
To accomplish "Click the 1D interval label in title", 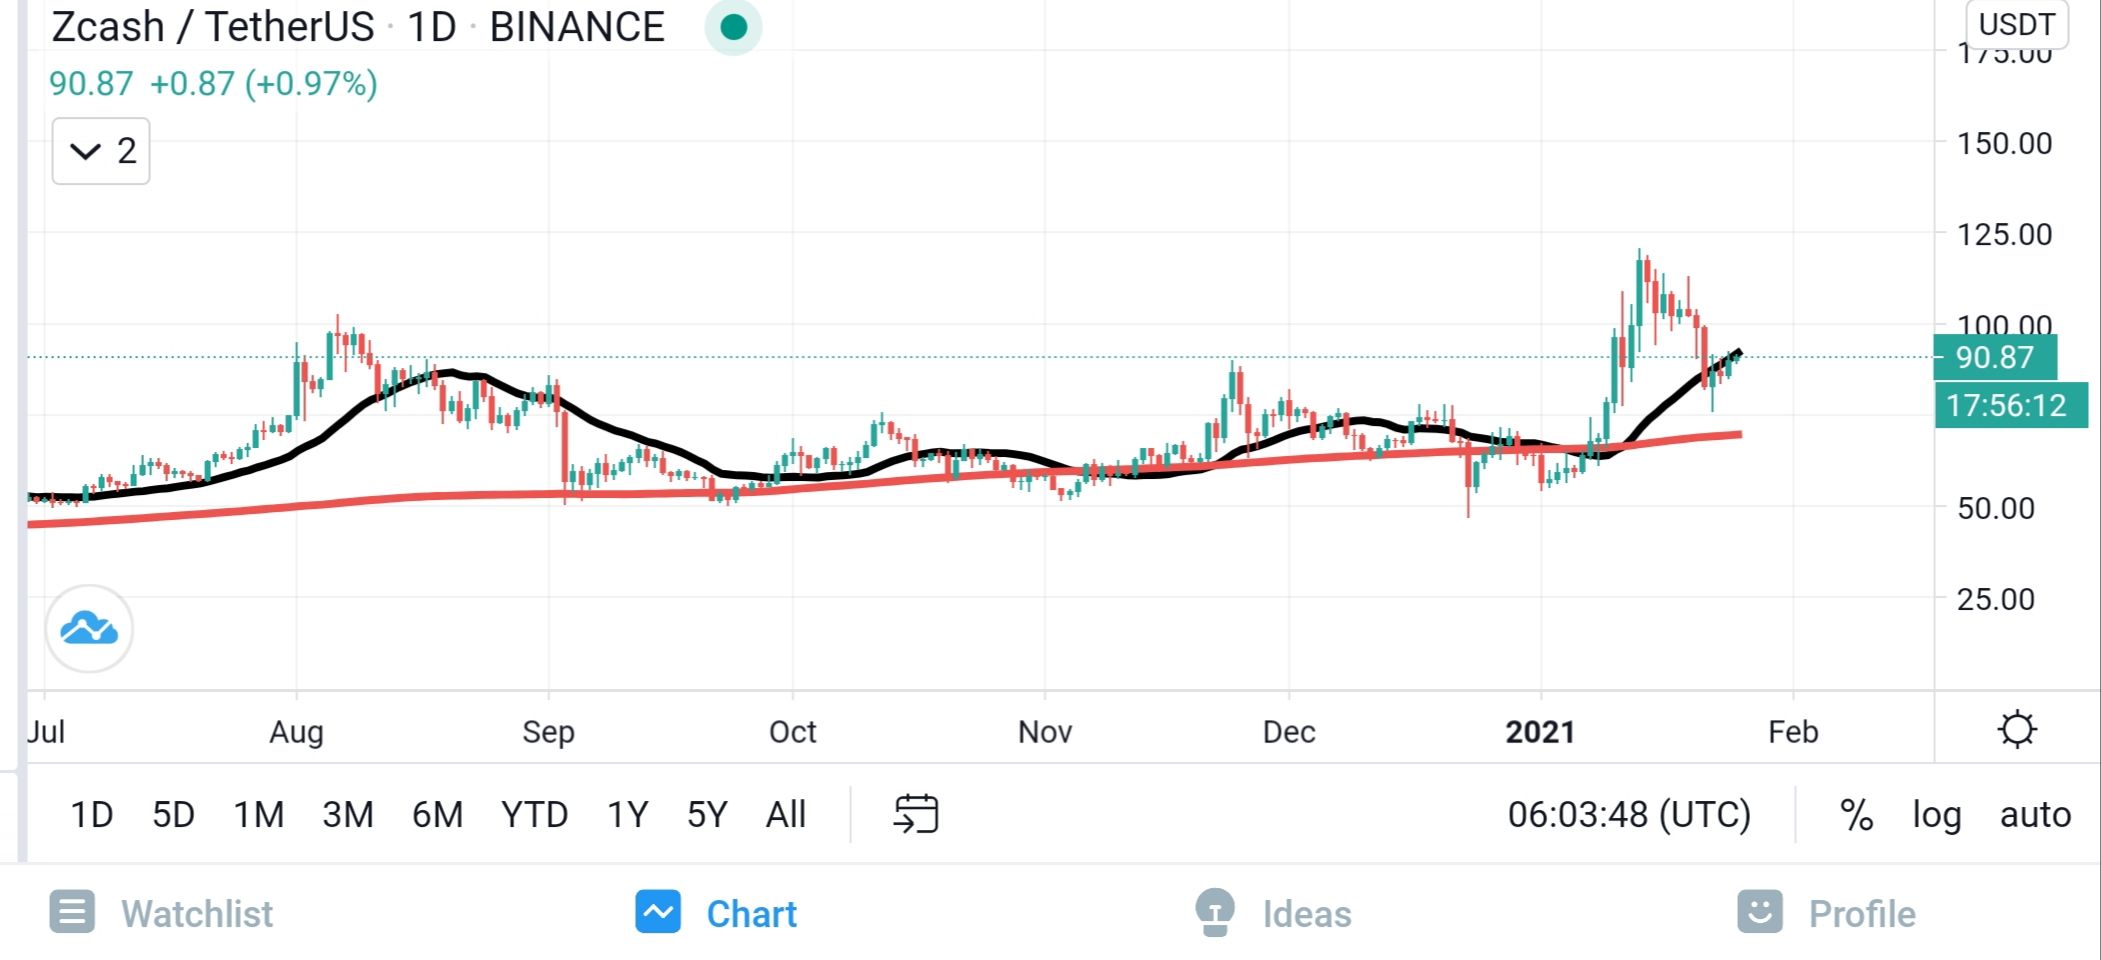I will tap(431, 27).
